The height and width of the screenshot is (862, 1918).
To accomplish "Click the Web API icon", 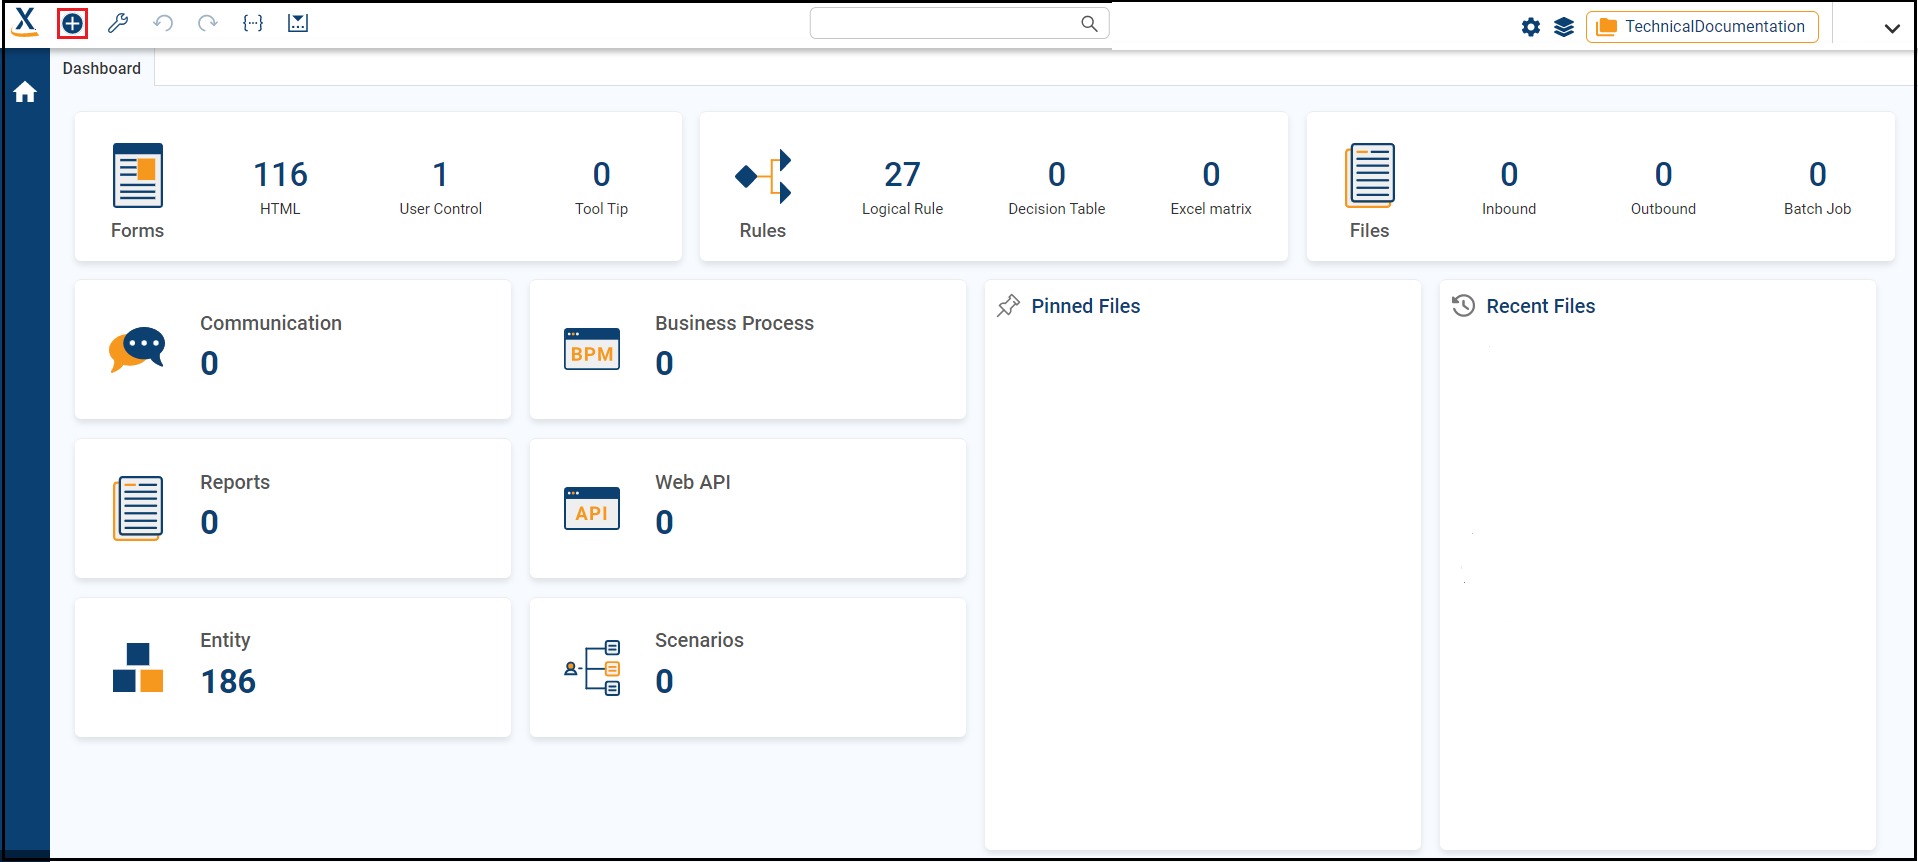I will pos(592,508).
